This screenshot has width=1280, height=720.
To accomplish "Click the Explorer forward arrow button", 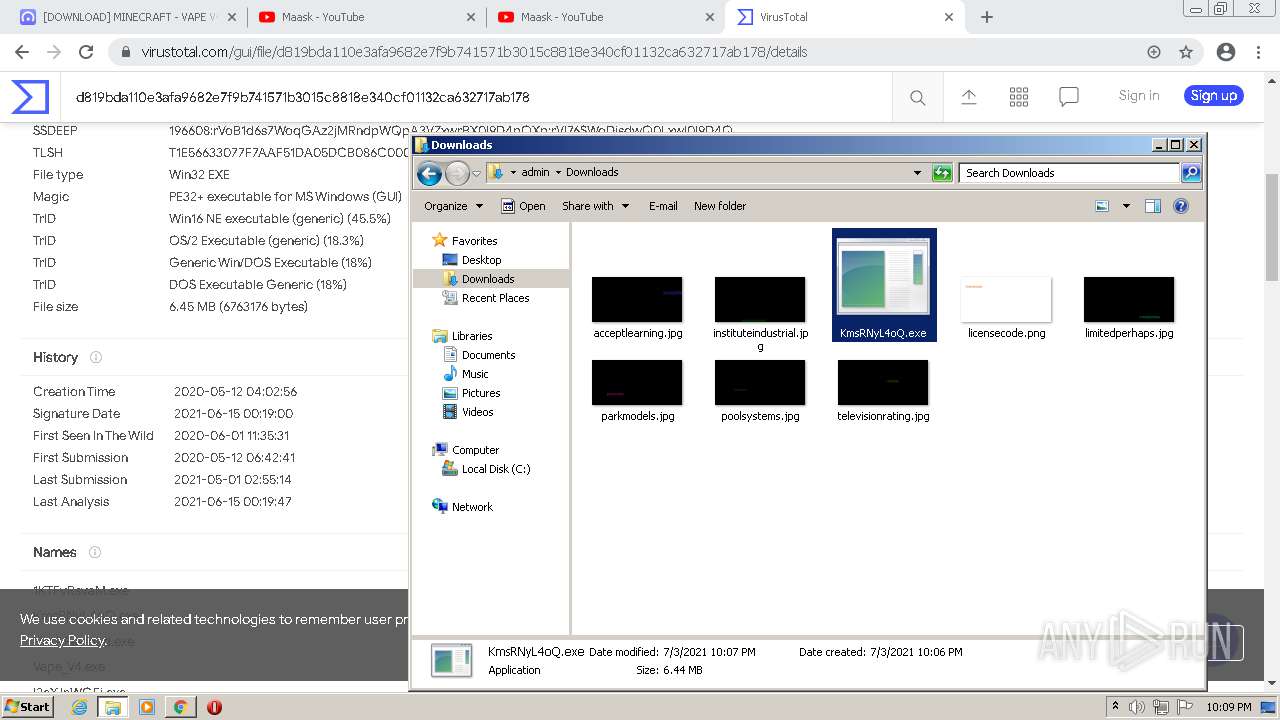I will pyautogui.click(x=457, y=173).
